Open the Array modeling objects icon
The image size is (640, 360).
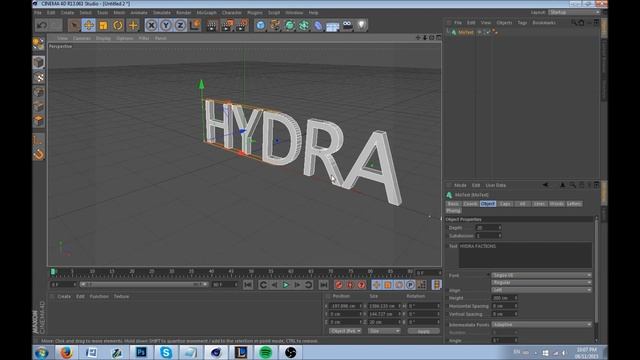point(304,25)
